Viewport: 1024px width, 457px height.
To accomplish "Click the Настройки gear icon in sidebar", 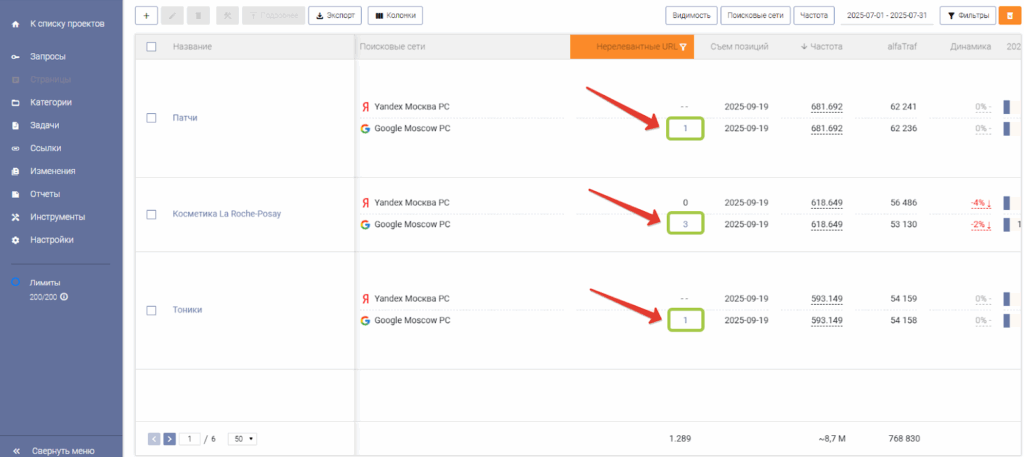I will coord(15,240).
